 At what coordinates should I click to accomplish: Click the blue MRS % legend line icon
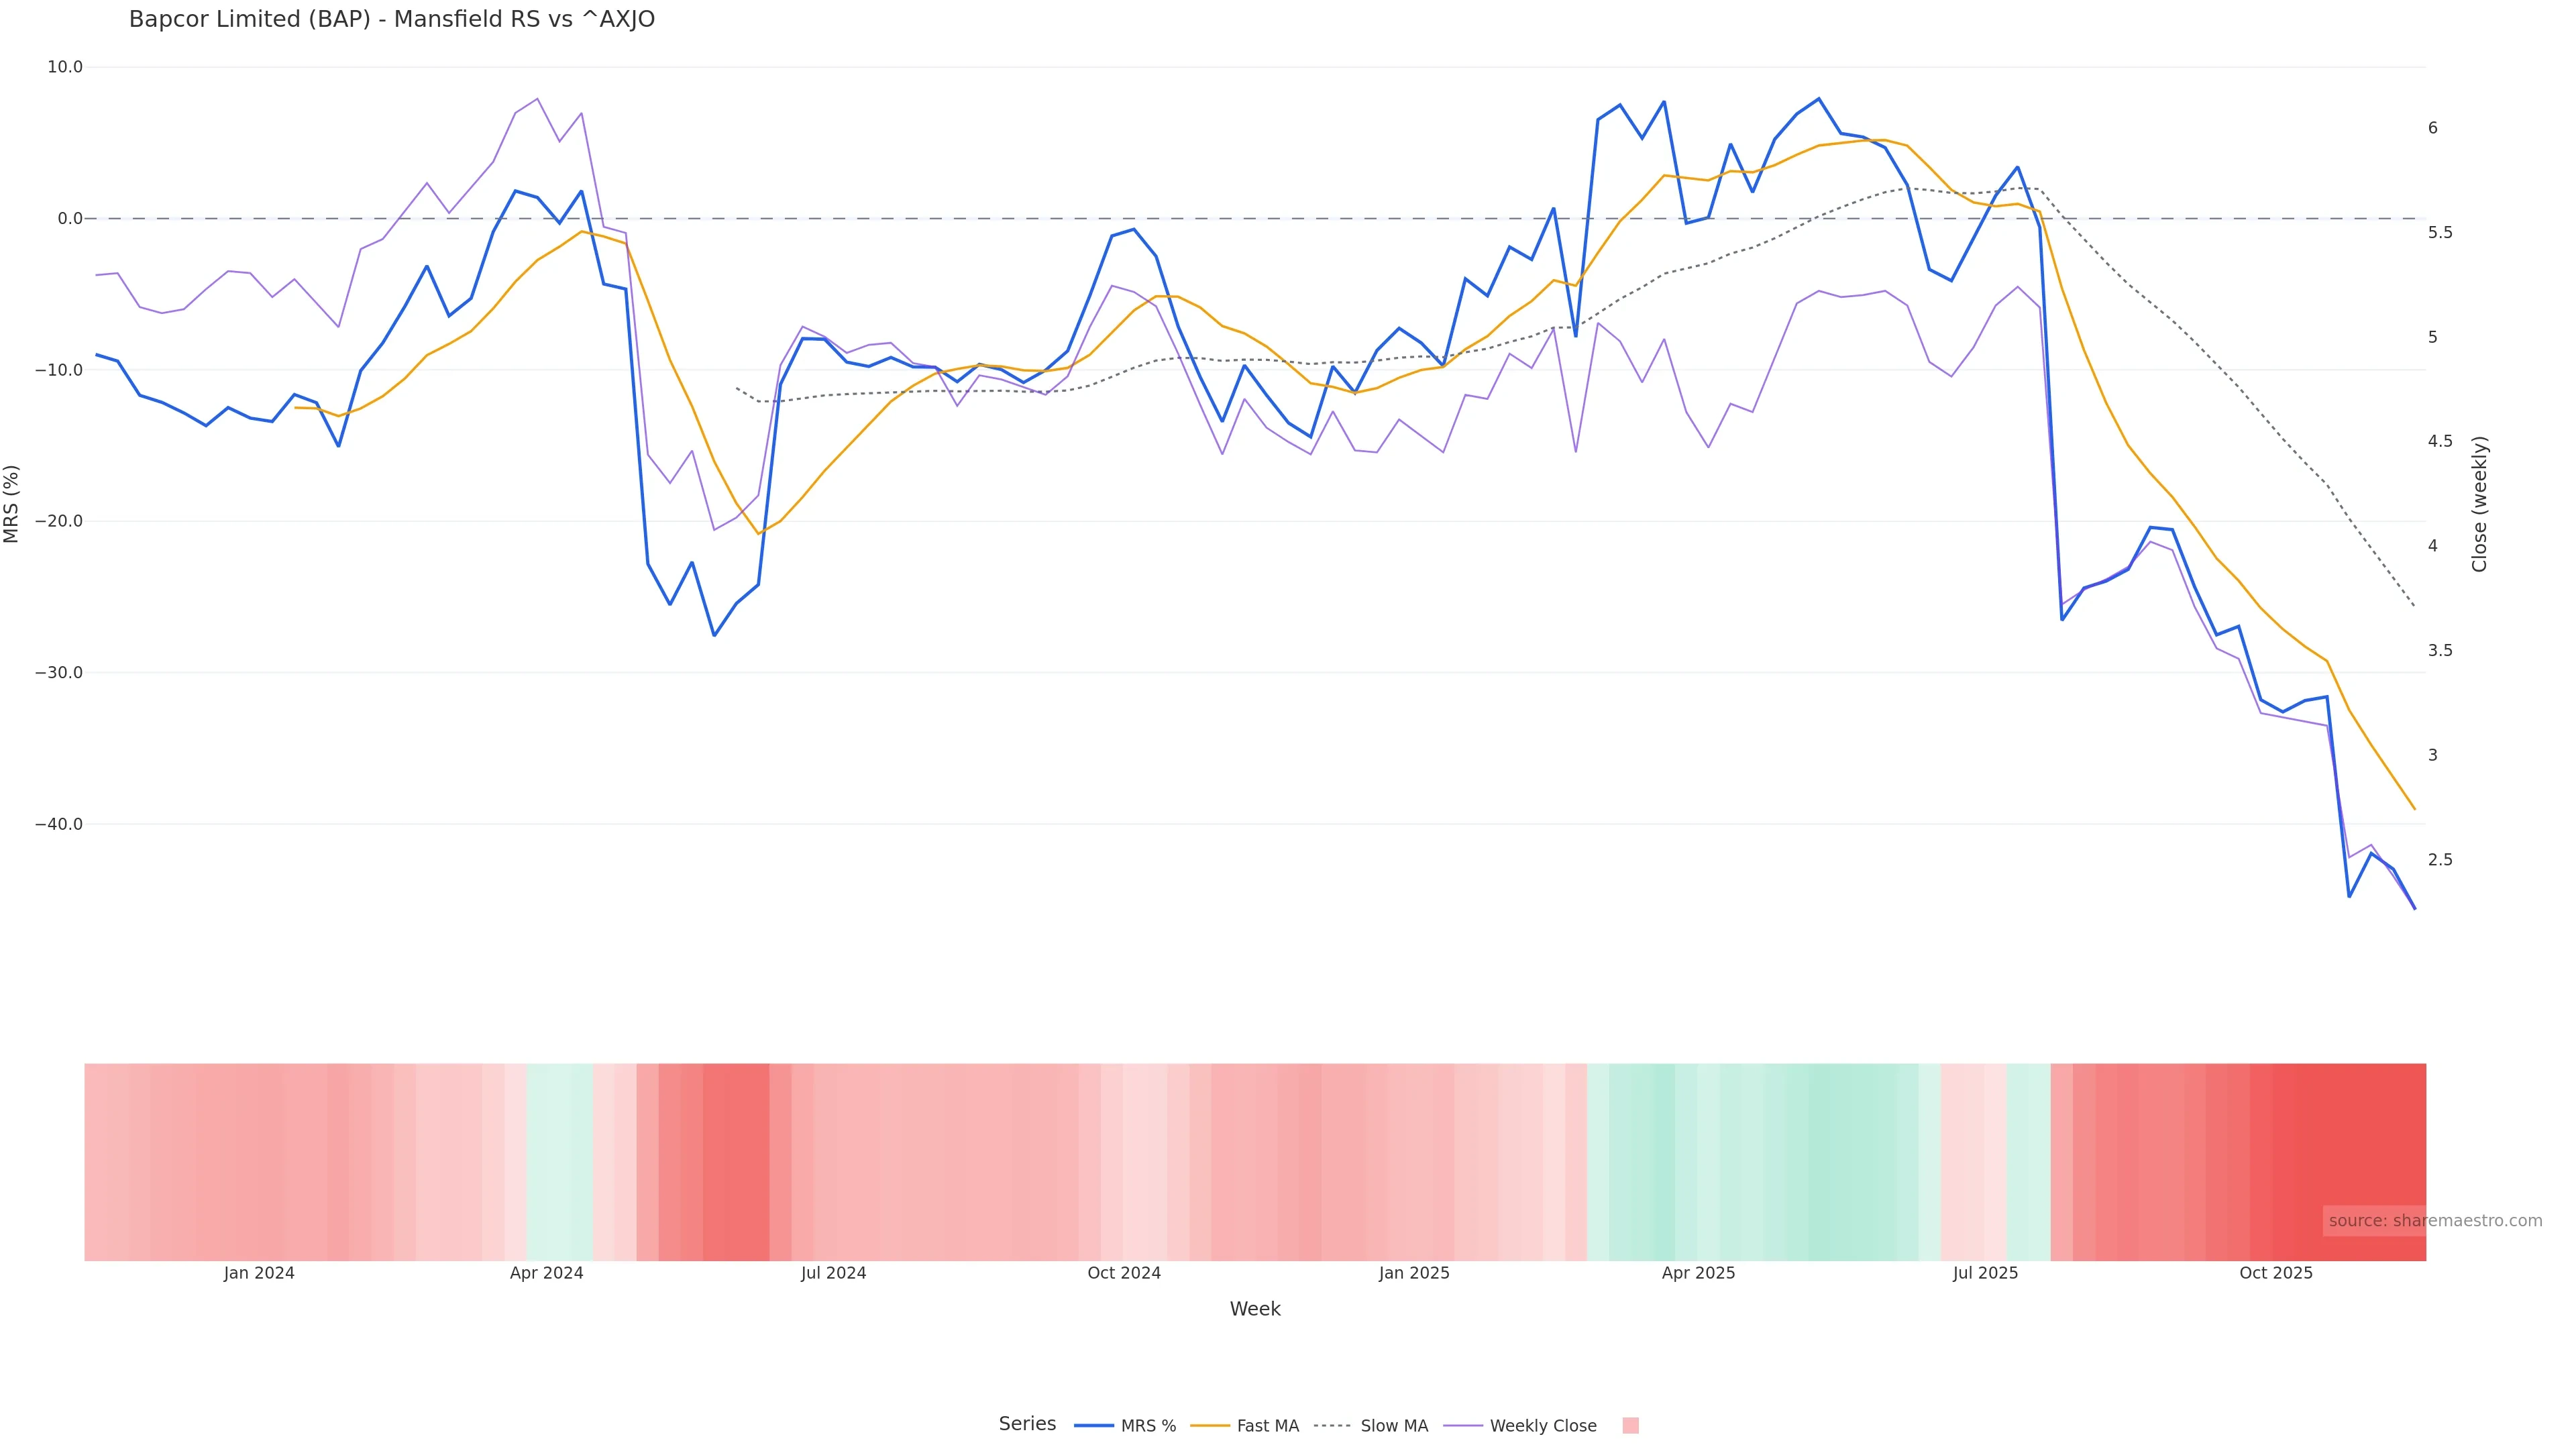pos(1094,1426)
